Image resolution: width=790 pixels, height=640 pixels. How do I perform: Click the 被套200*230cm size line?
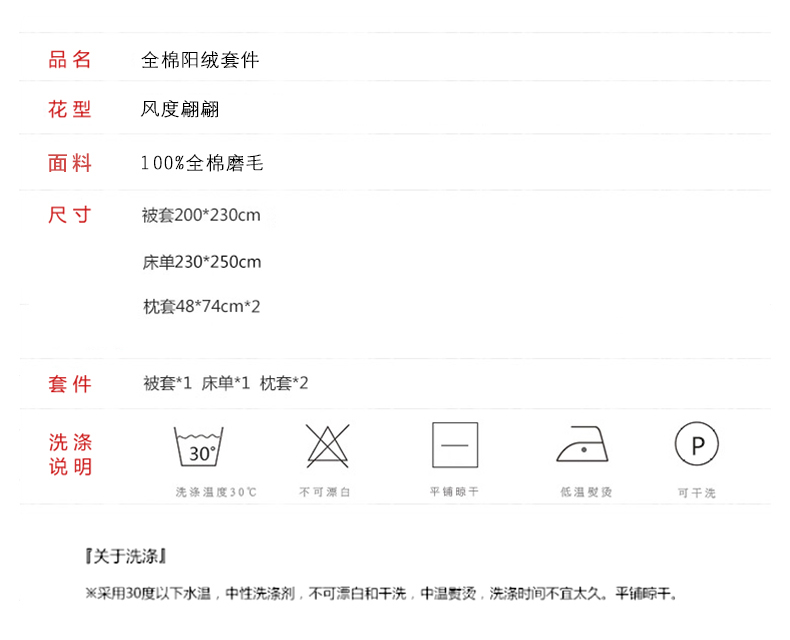click(201, 215)
